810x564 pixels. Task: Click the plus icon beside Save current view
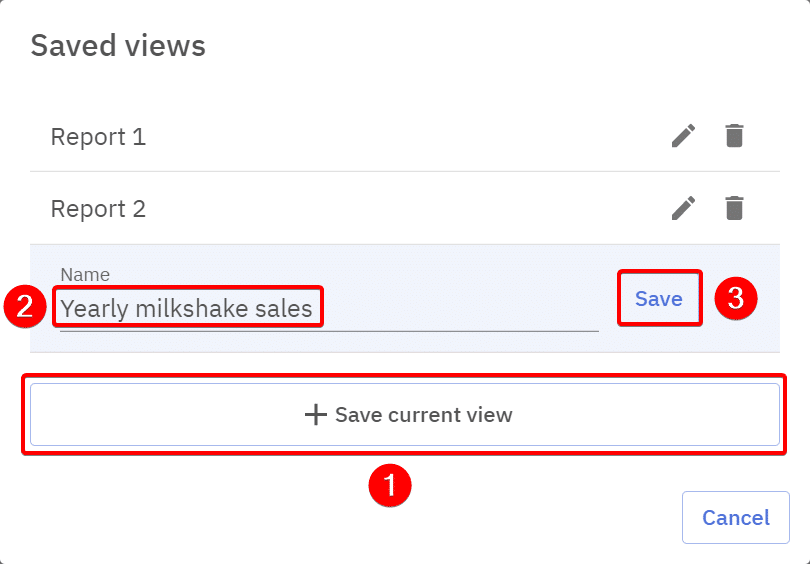point(316,415)
